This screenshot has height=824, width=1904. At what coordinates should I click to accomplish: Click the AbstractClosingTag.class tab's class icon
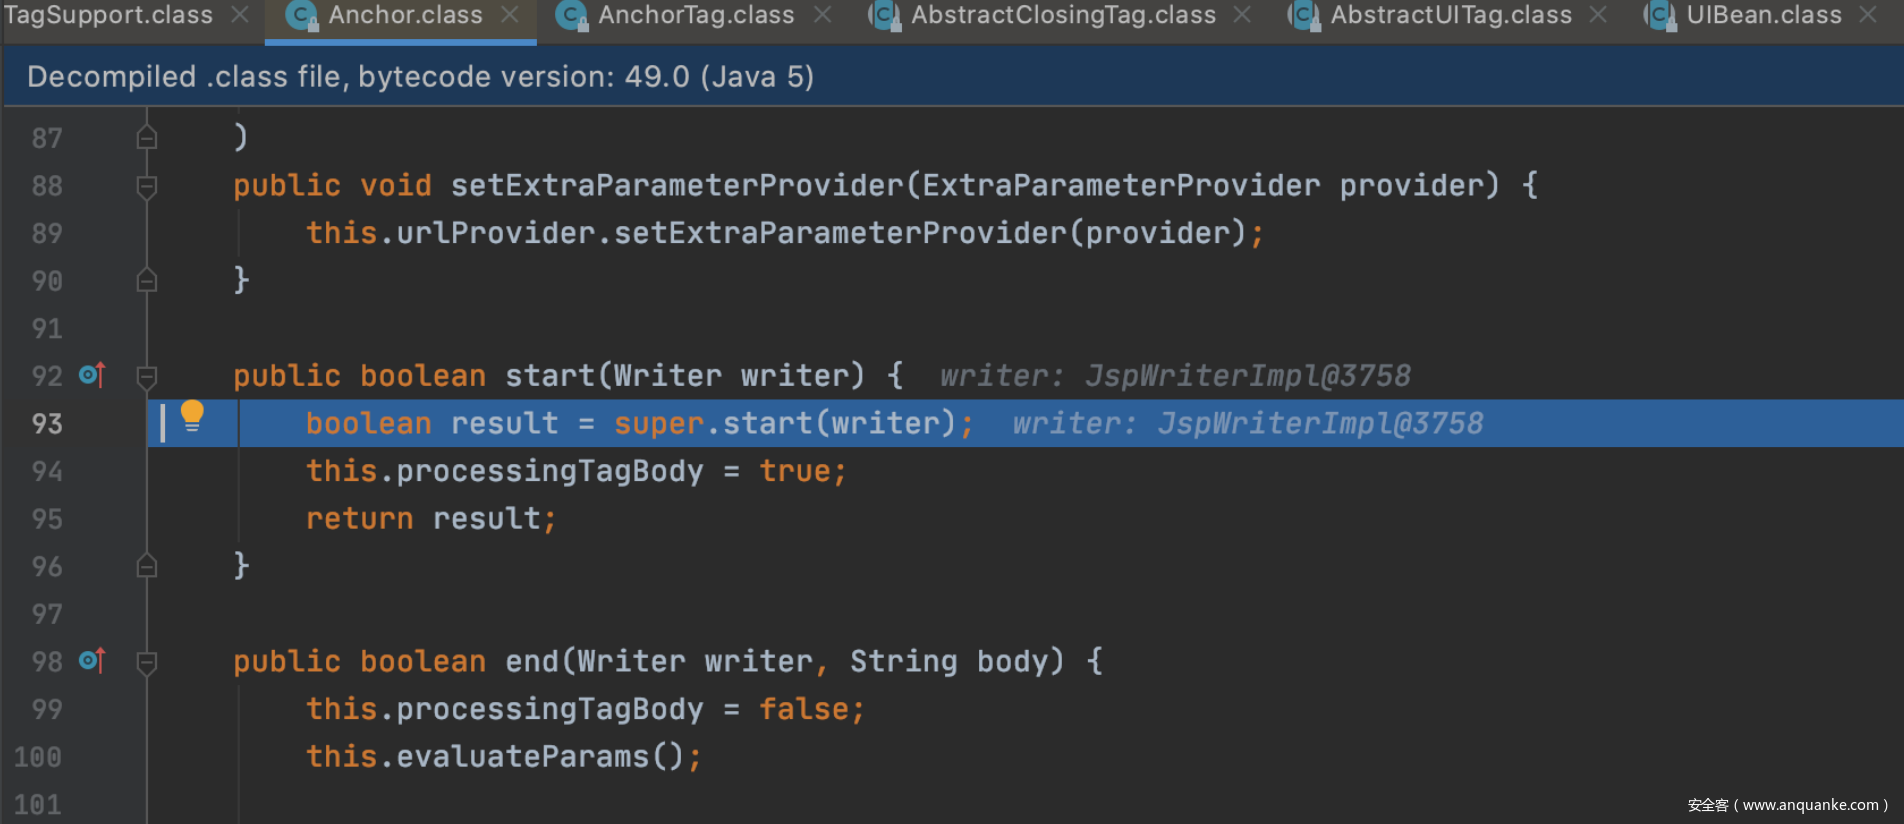point(884,16)
